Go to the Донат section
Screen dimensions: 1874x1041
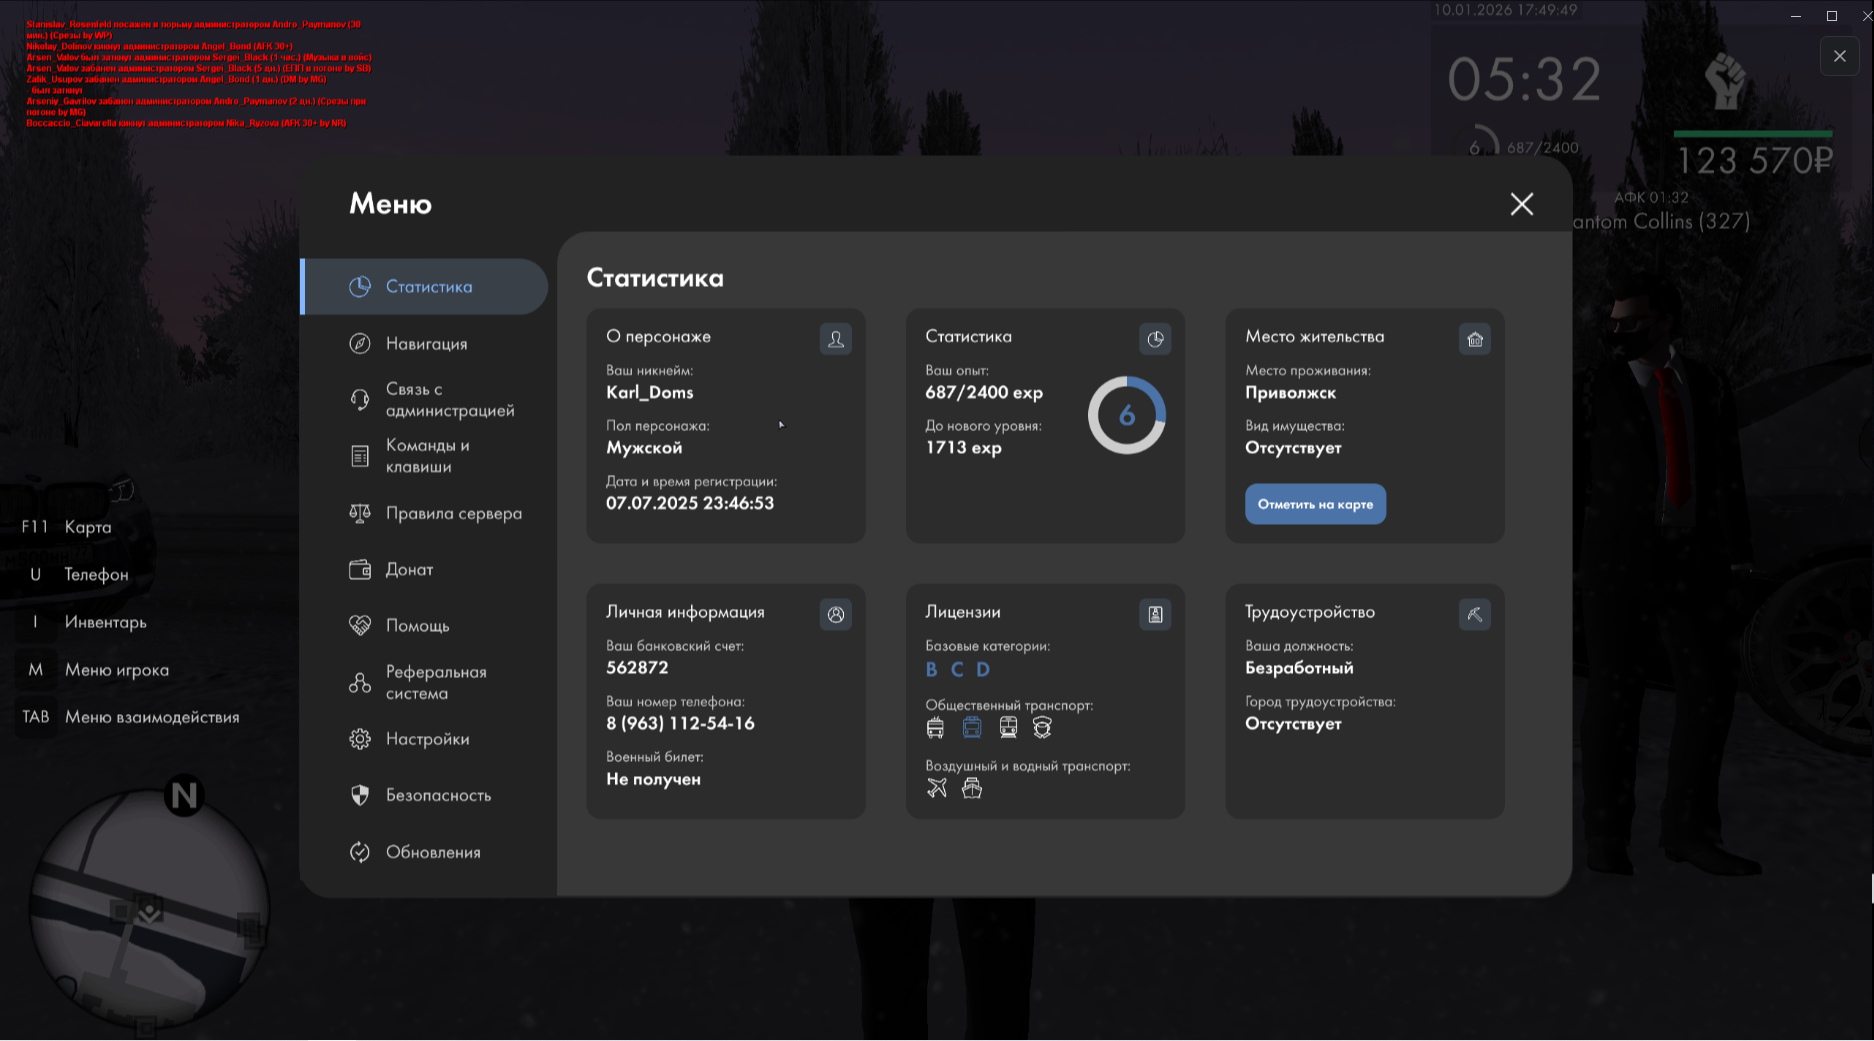point(409,569)
